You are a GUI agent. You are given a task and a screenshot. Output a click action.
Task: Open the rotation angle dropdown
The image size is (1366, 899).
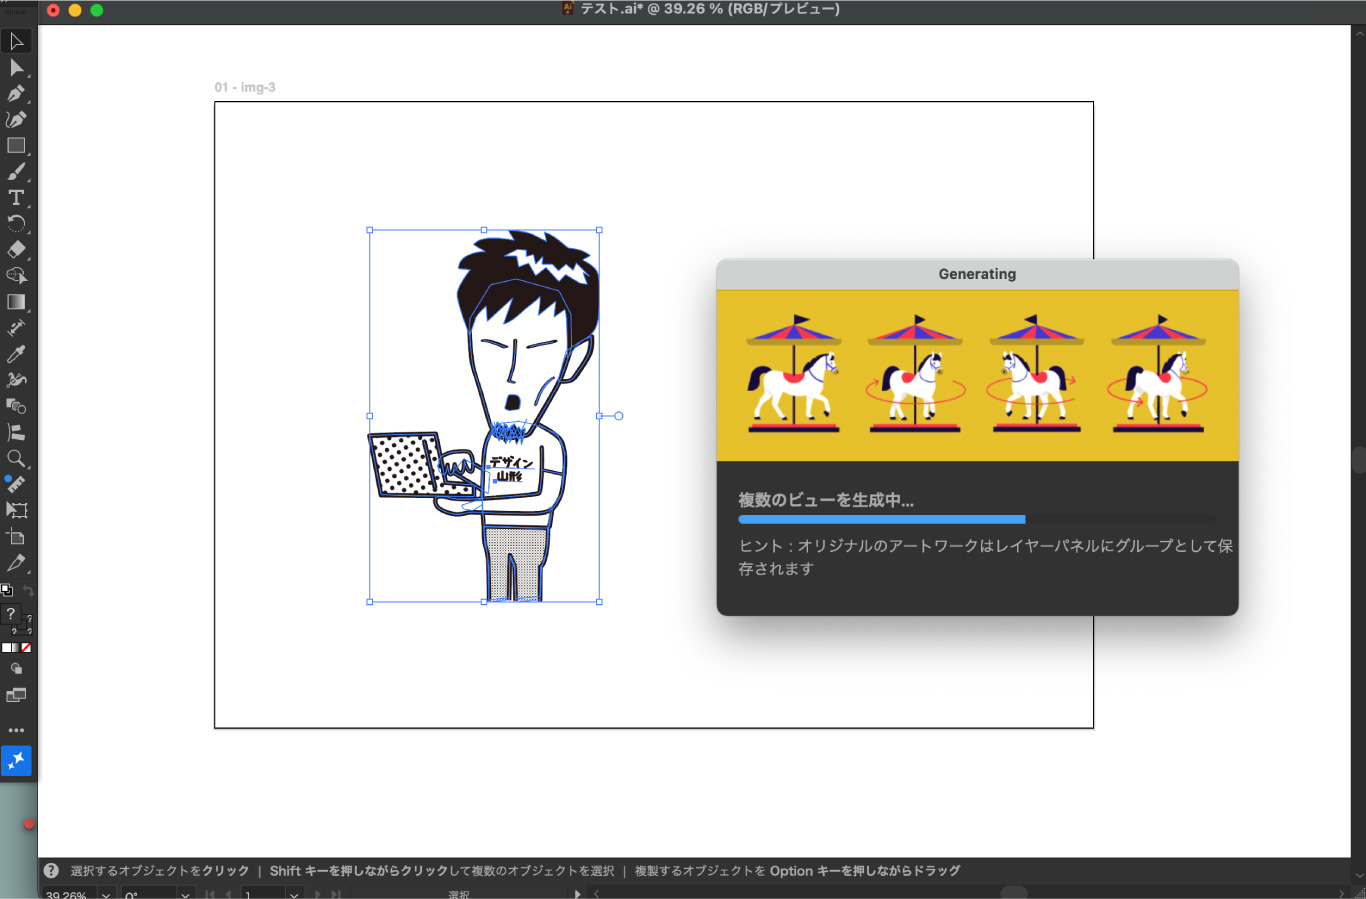tap(185, 894)
